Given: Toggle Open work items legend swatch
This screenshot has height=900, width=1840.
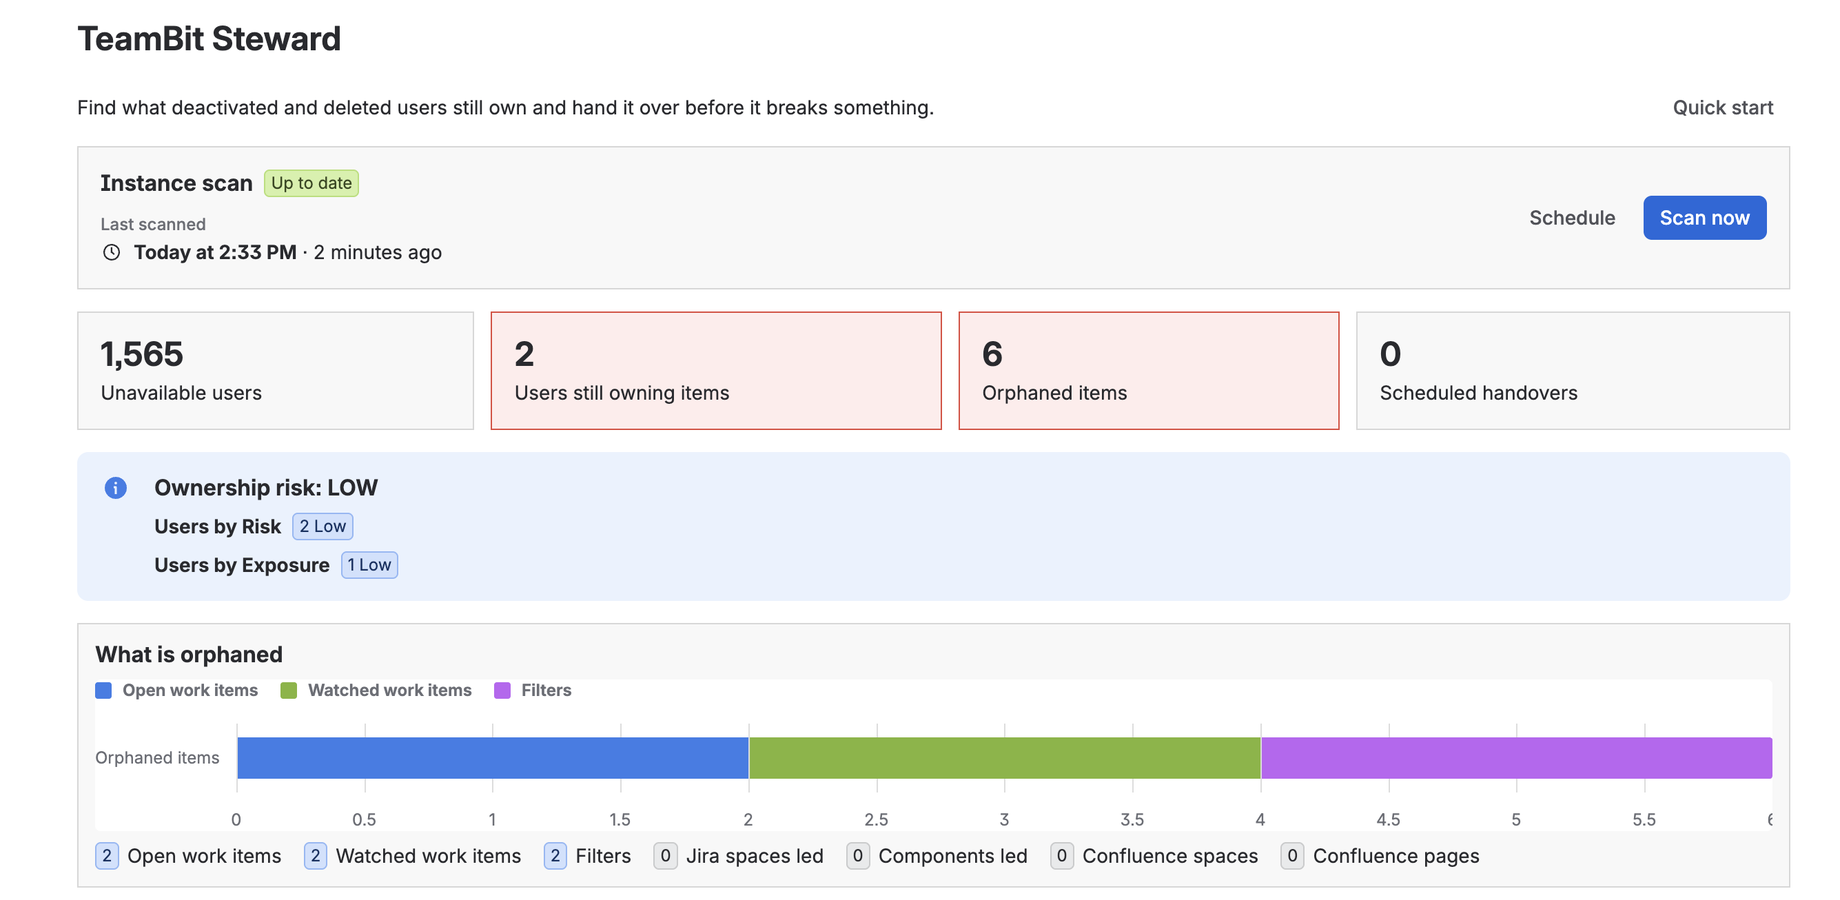Looking at the screenshot, I should click(104, 691).
